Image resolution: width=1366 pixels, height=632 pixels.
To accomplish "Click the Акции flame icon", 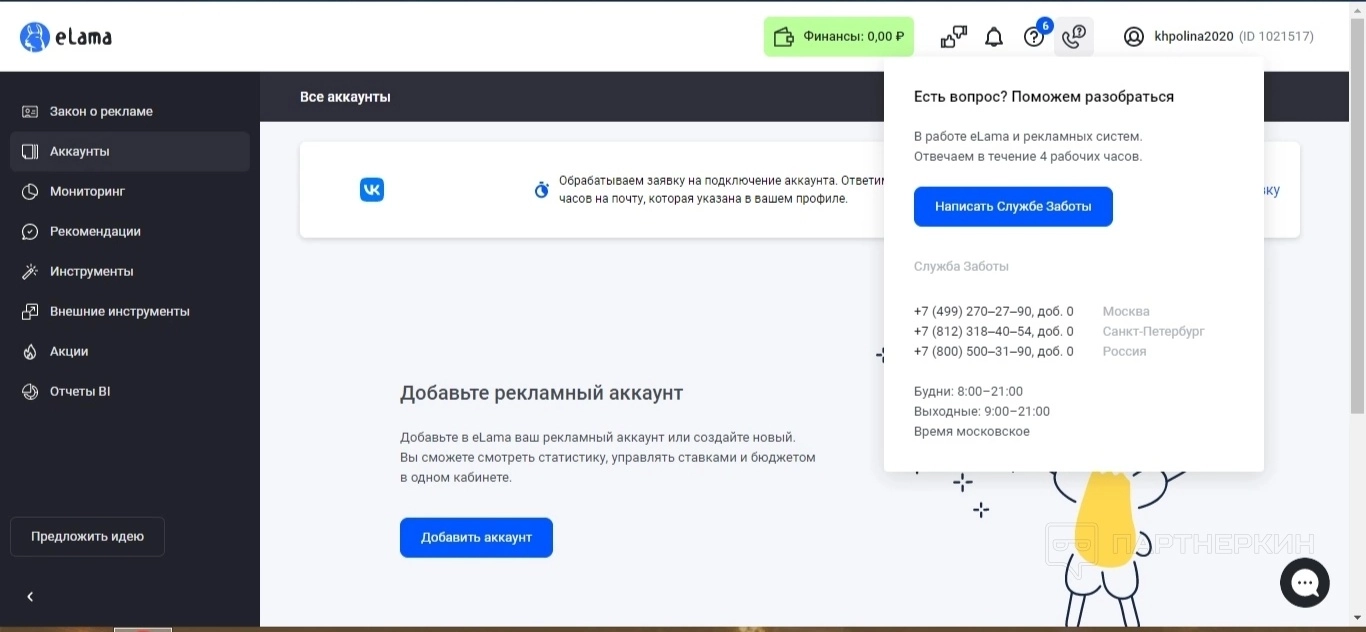I will pyautogui.click(x=30, y=352).
